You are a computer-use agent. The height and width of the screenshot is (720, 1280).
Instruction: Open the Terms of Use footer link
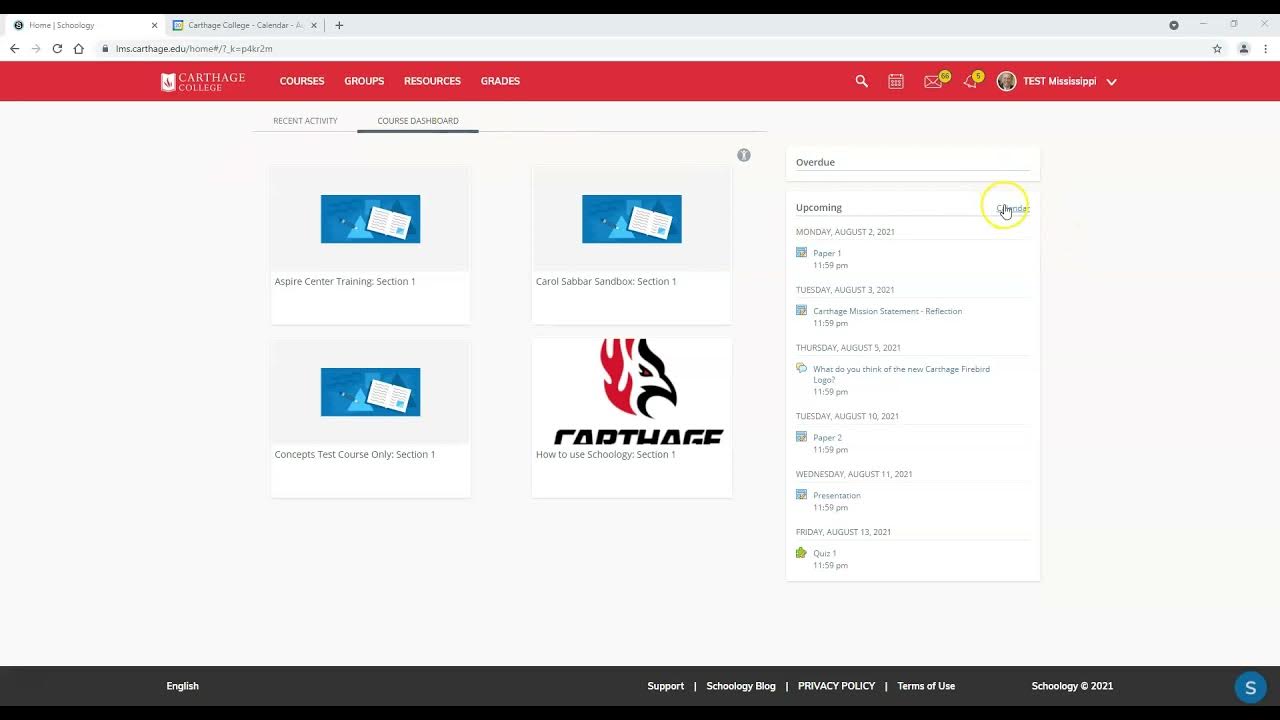[x=926, y=686]
